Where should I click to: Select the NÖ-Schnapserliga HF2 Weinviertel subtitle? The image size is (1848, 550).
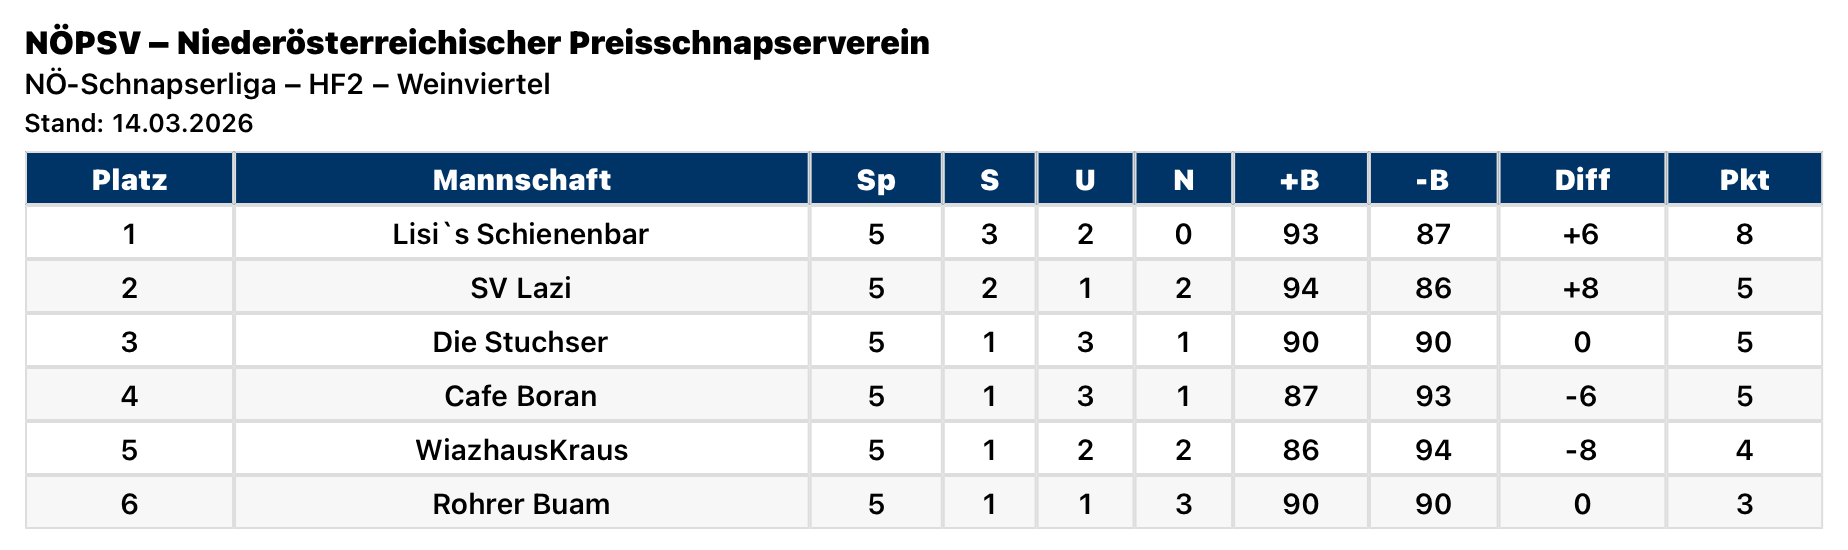(x=287, y=84)
